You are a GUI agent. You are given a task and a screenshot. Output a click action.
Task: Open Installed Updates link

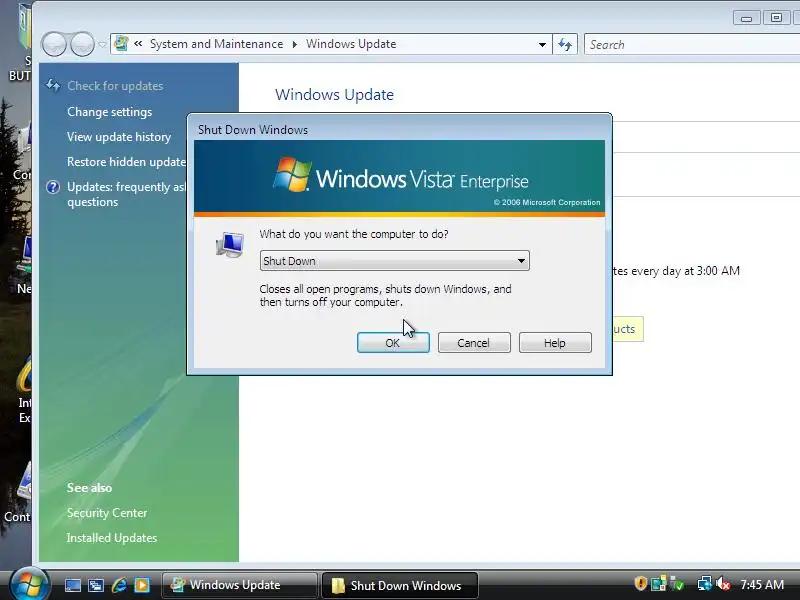pyautogui.click(x=112, y=538)
